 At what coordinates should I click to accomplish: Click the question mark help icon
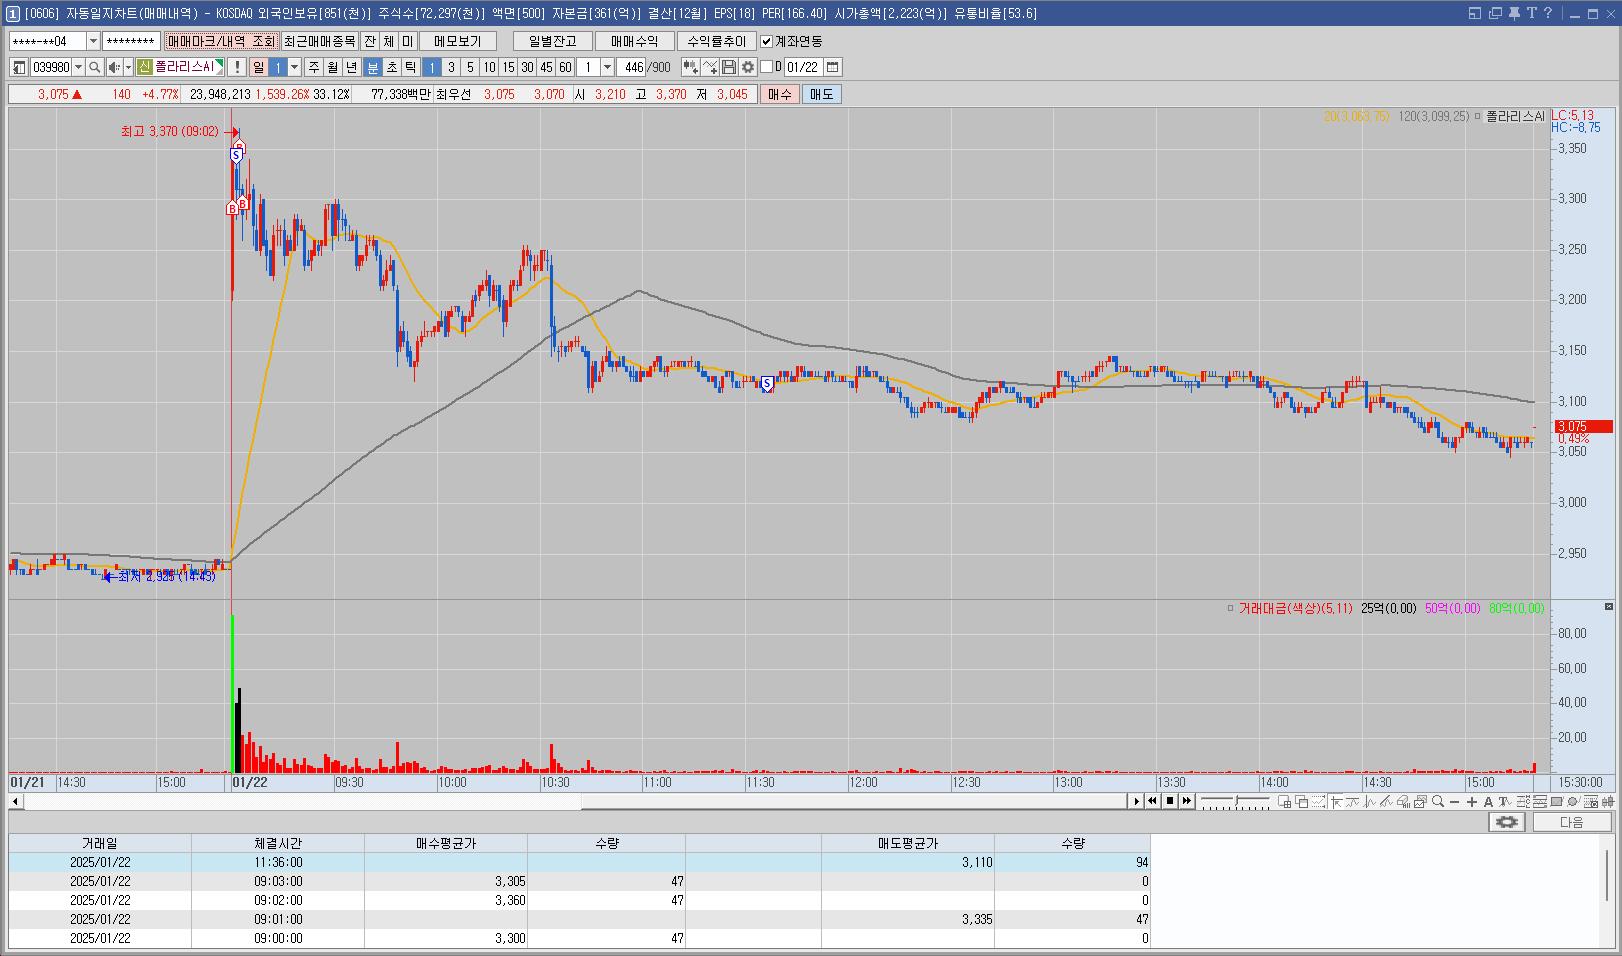1548,13
